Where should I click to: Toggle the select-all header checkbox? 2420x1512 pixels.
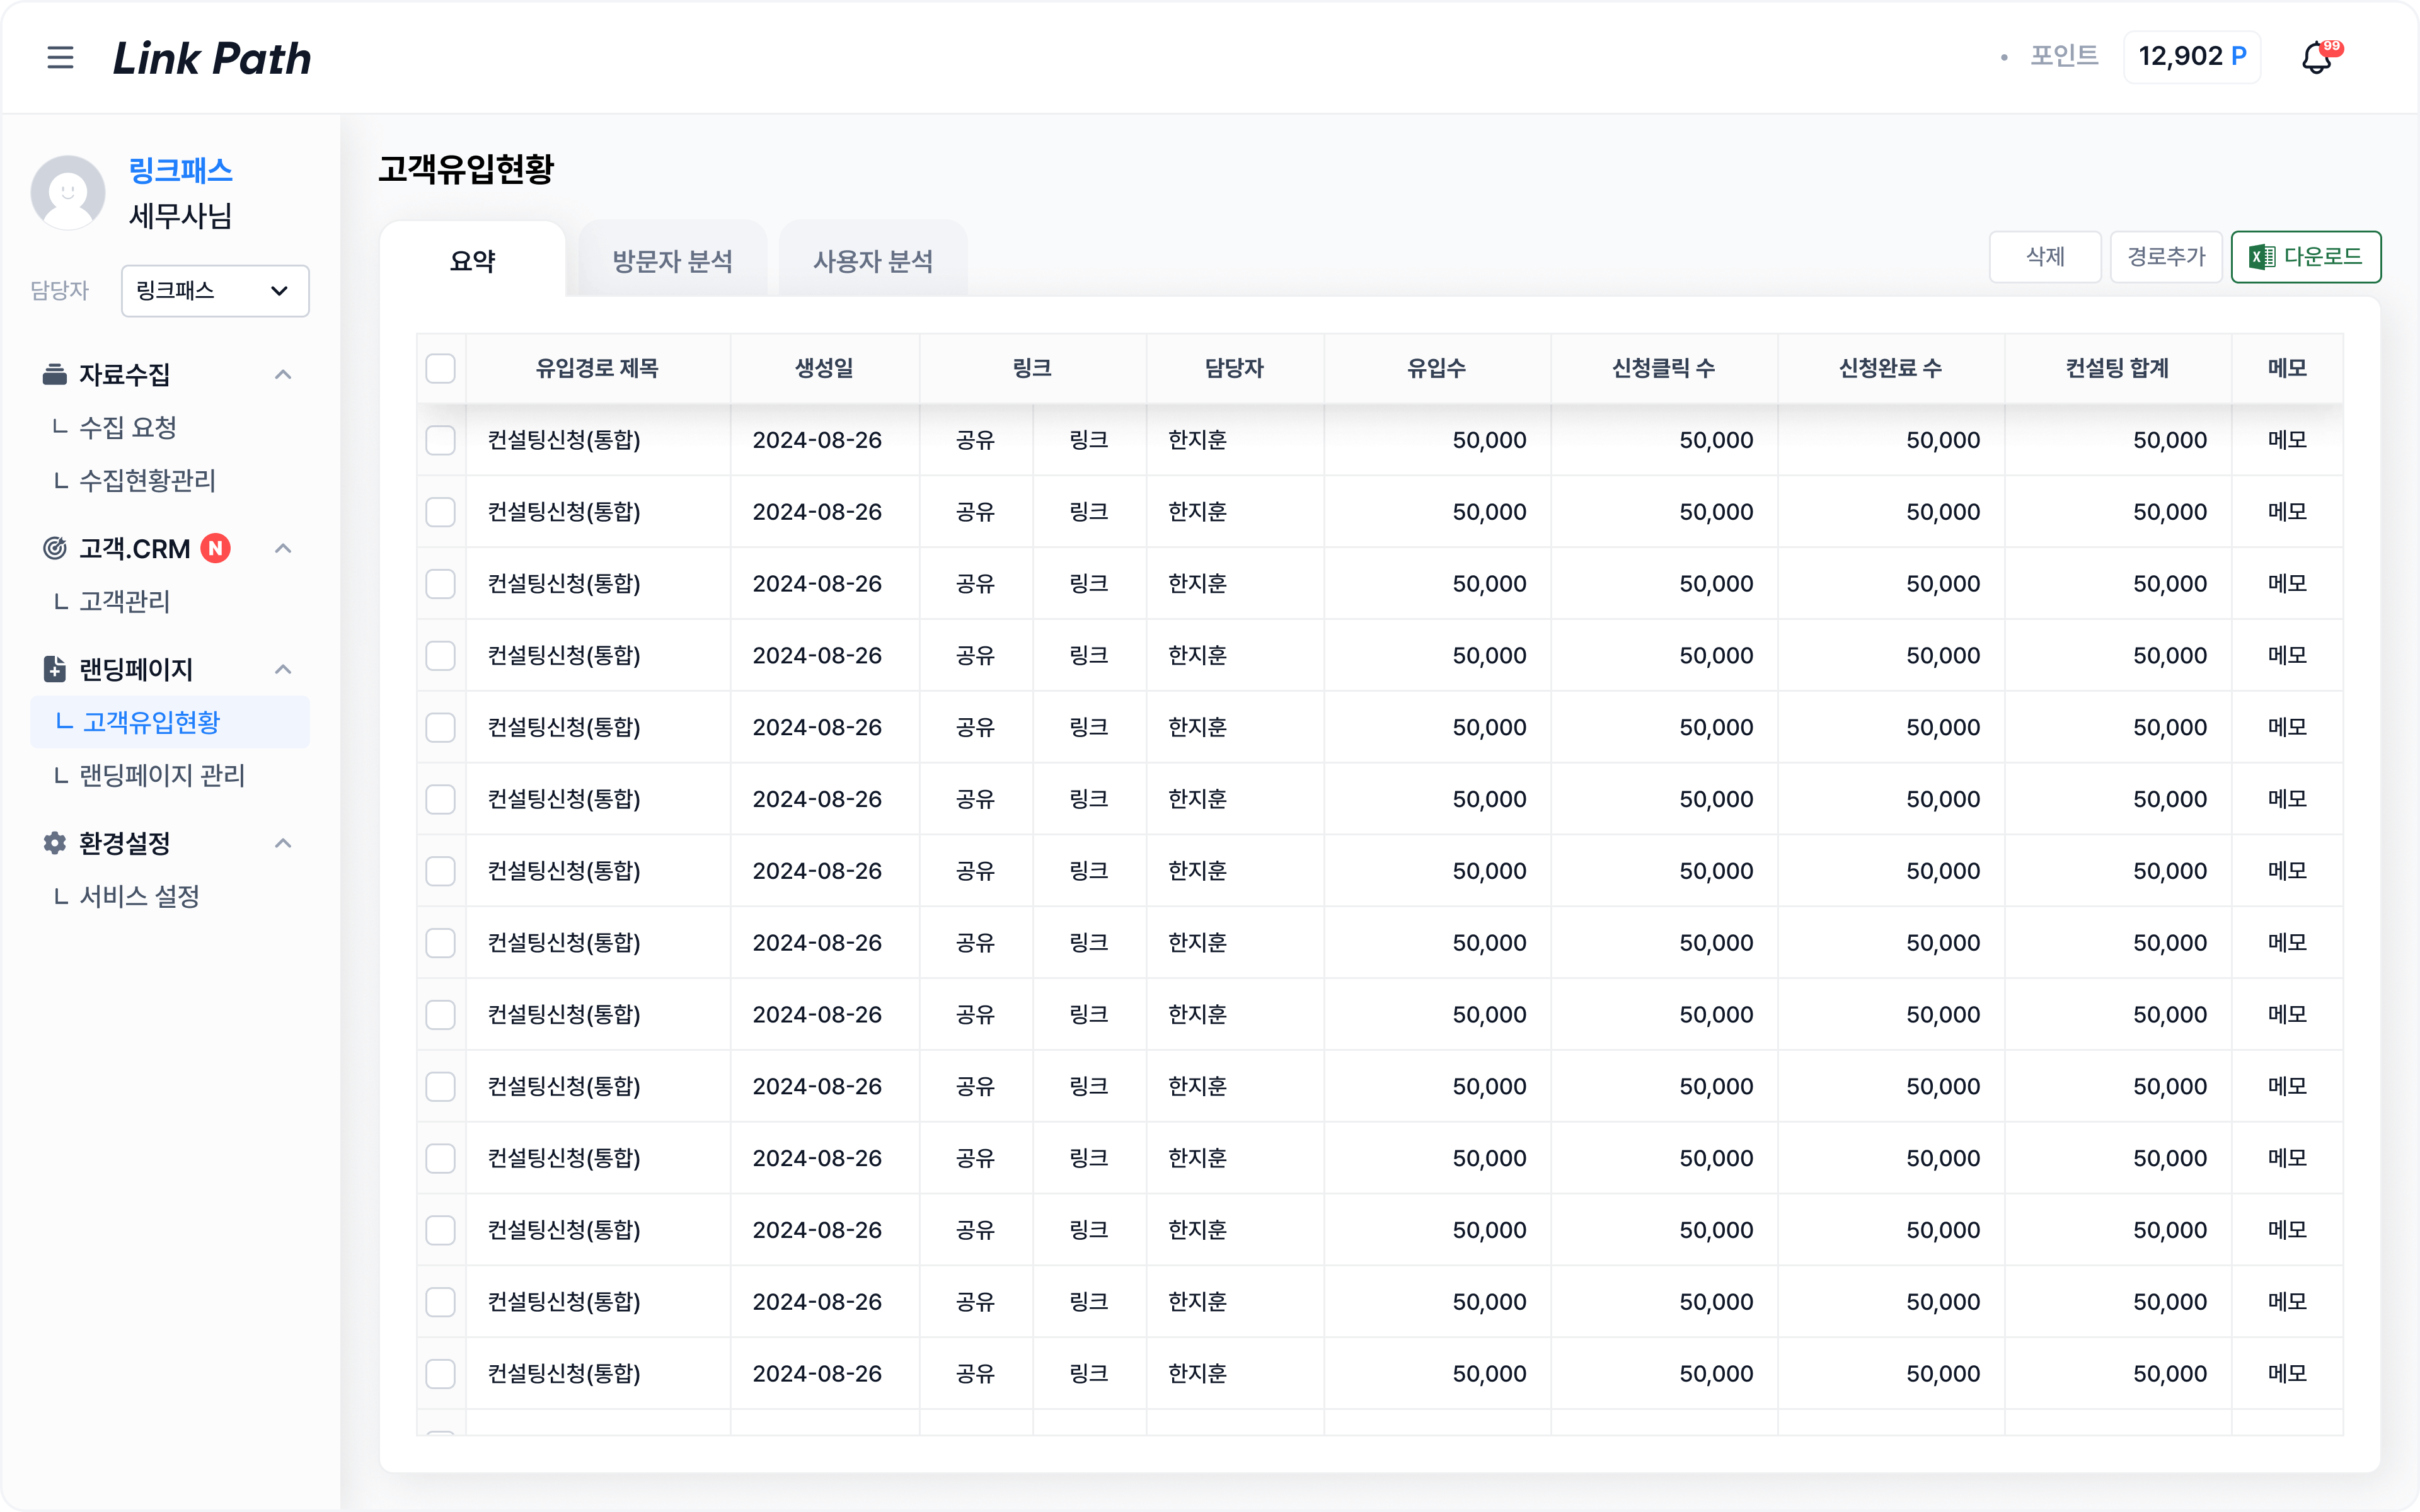point(440,368)
